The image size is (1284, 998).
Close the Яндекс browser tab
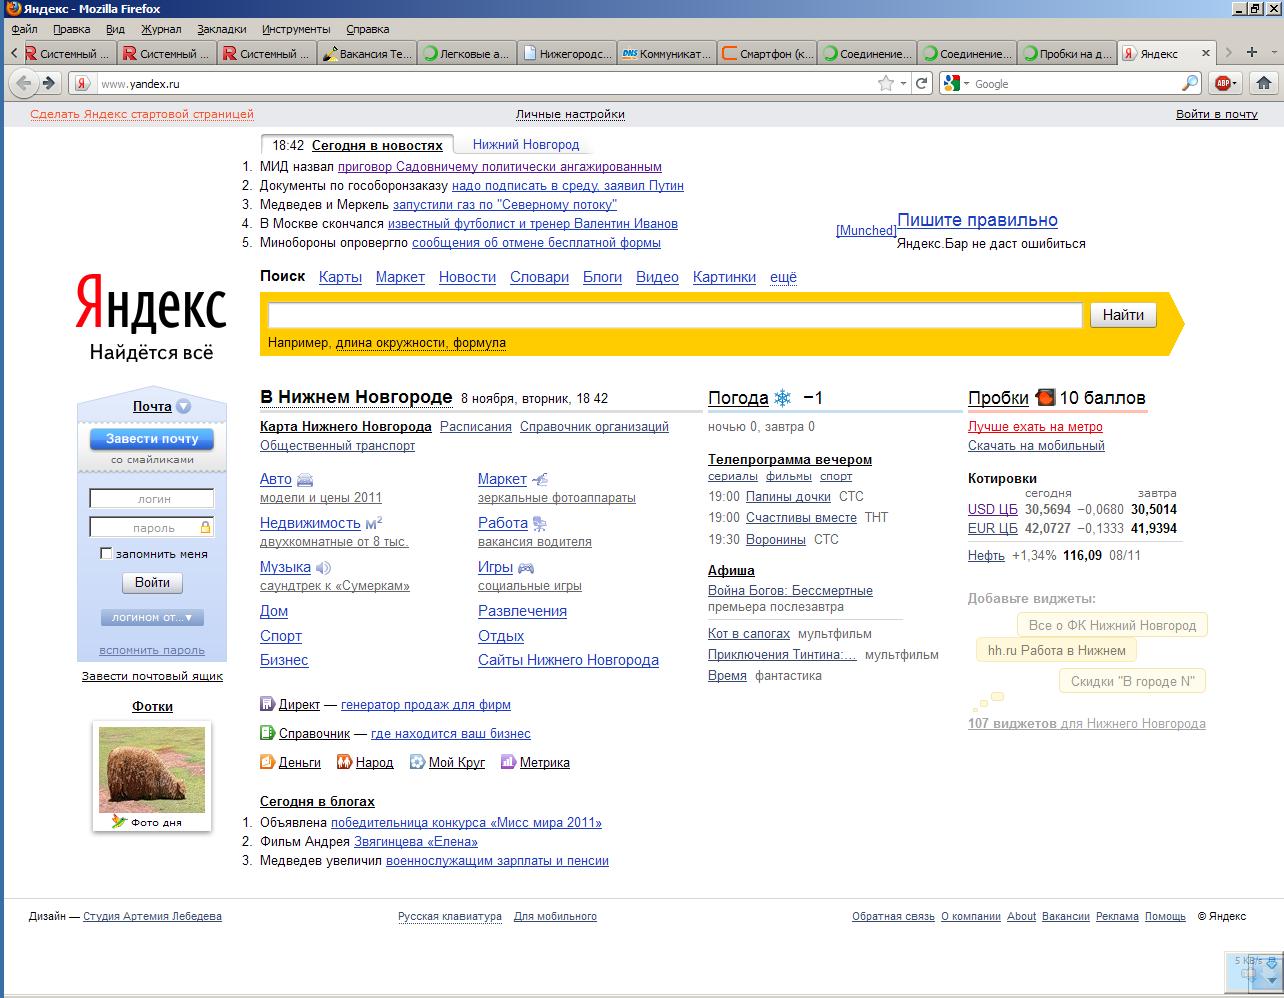1206,53
